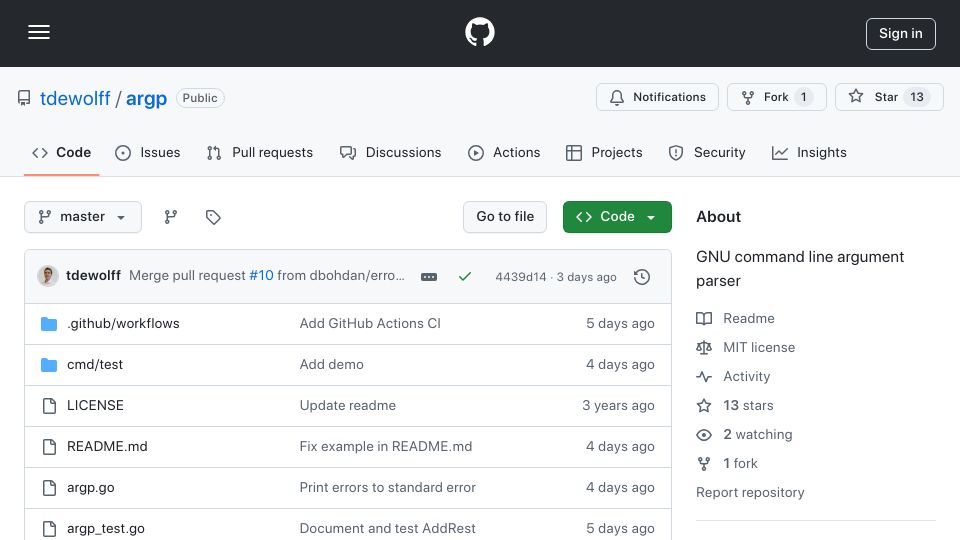Open the README.md file
Screen dimensions: 960x540
[107, 446]
